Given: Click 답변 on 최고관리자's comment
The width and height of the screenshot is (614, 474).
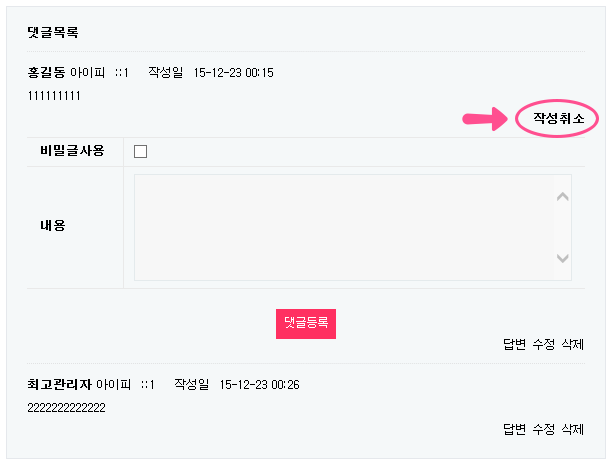Looking at the screenshot, I should (514, 429).
